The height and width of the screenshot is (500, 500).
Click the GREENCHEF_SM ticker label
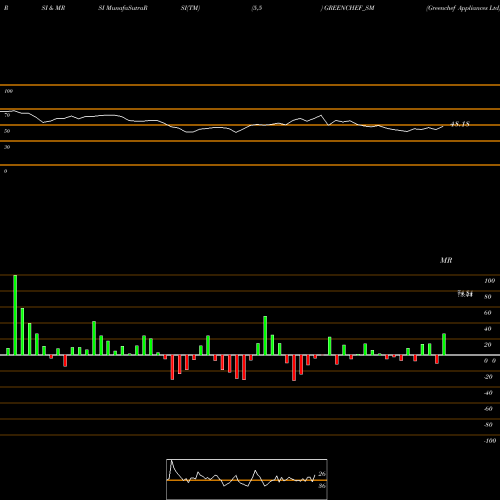click(x=349, y=8)
